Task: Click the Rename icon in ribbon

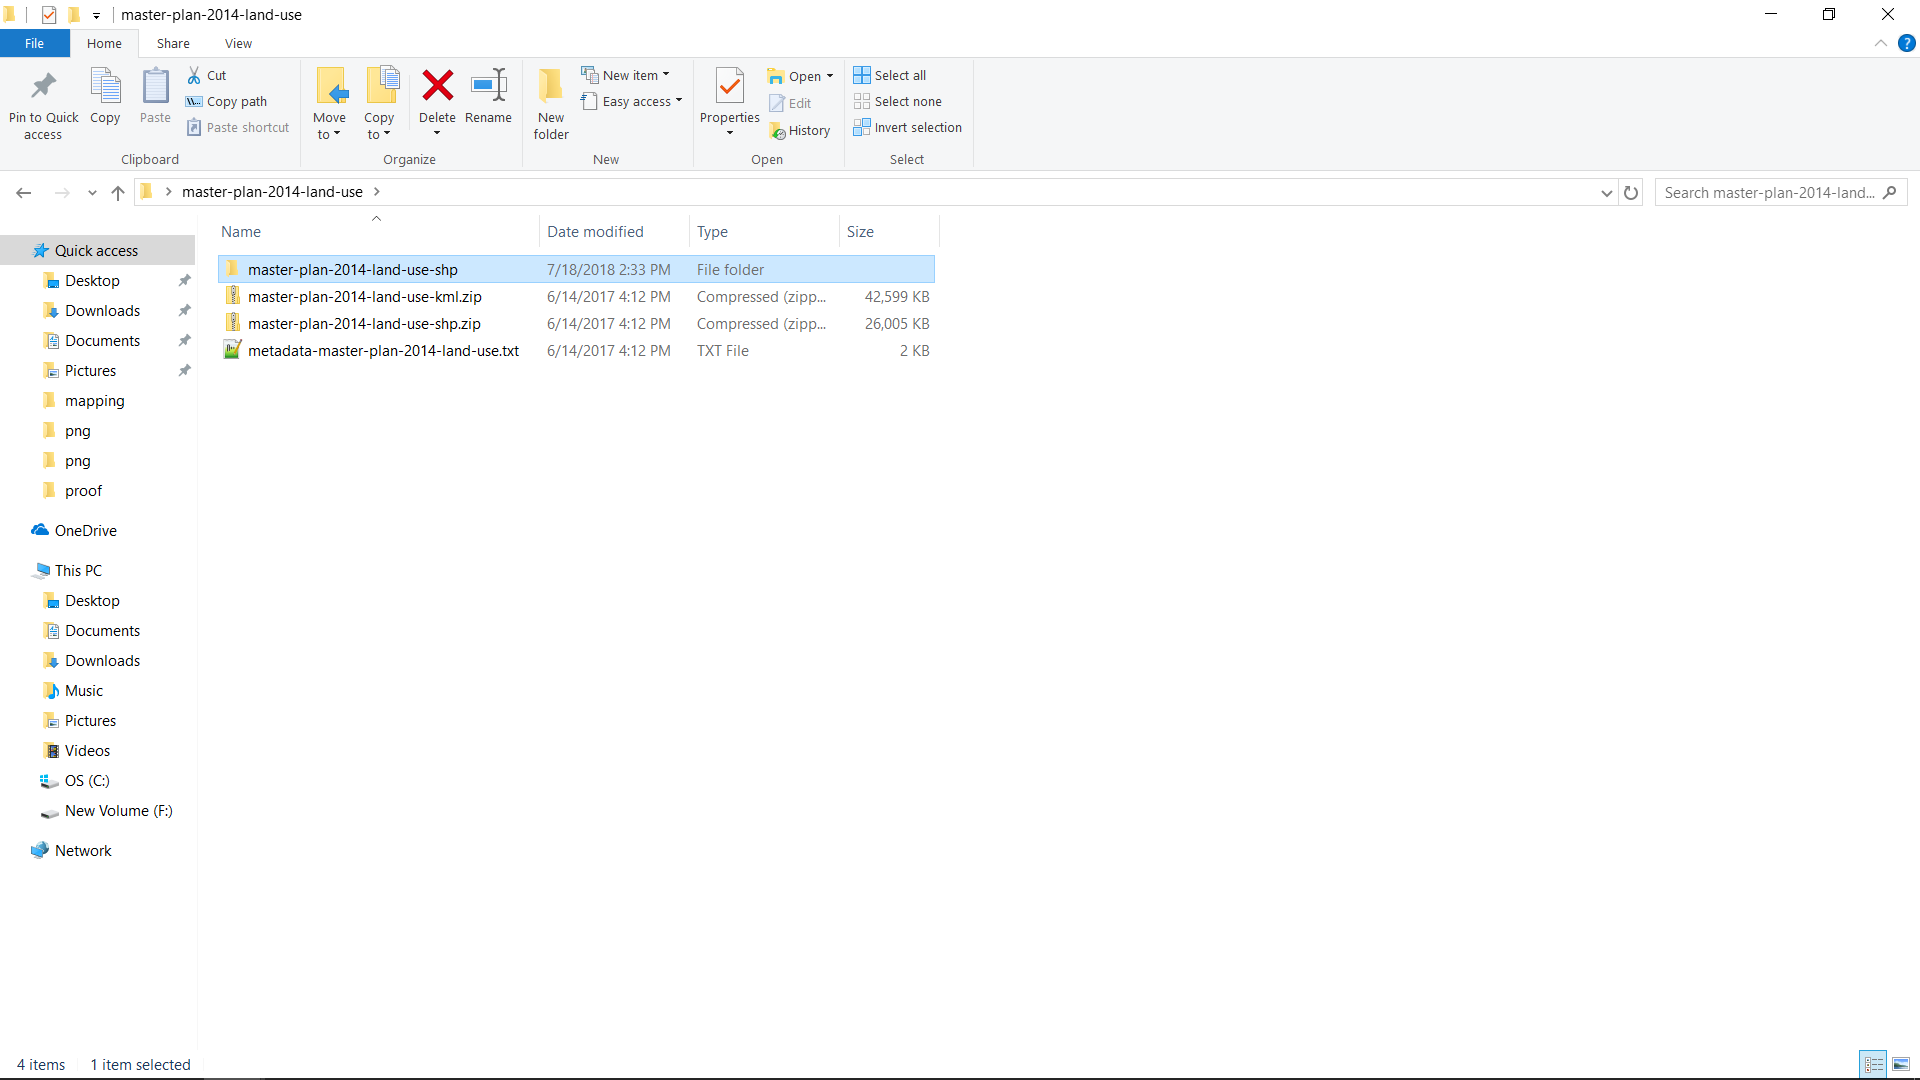Action: [488, 86]
